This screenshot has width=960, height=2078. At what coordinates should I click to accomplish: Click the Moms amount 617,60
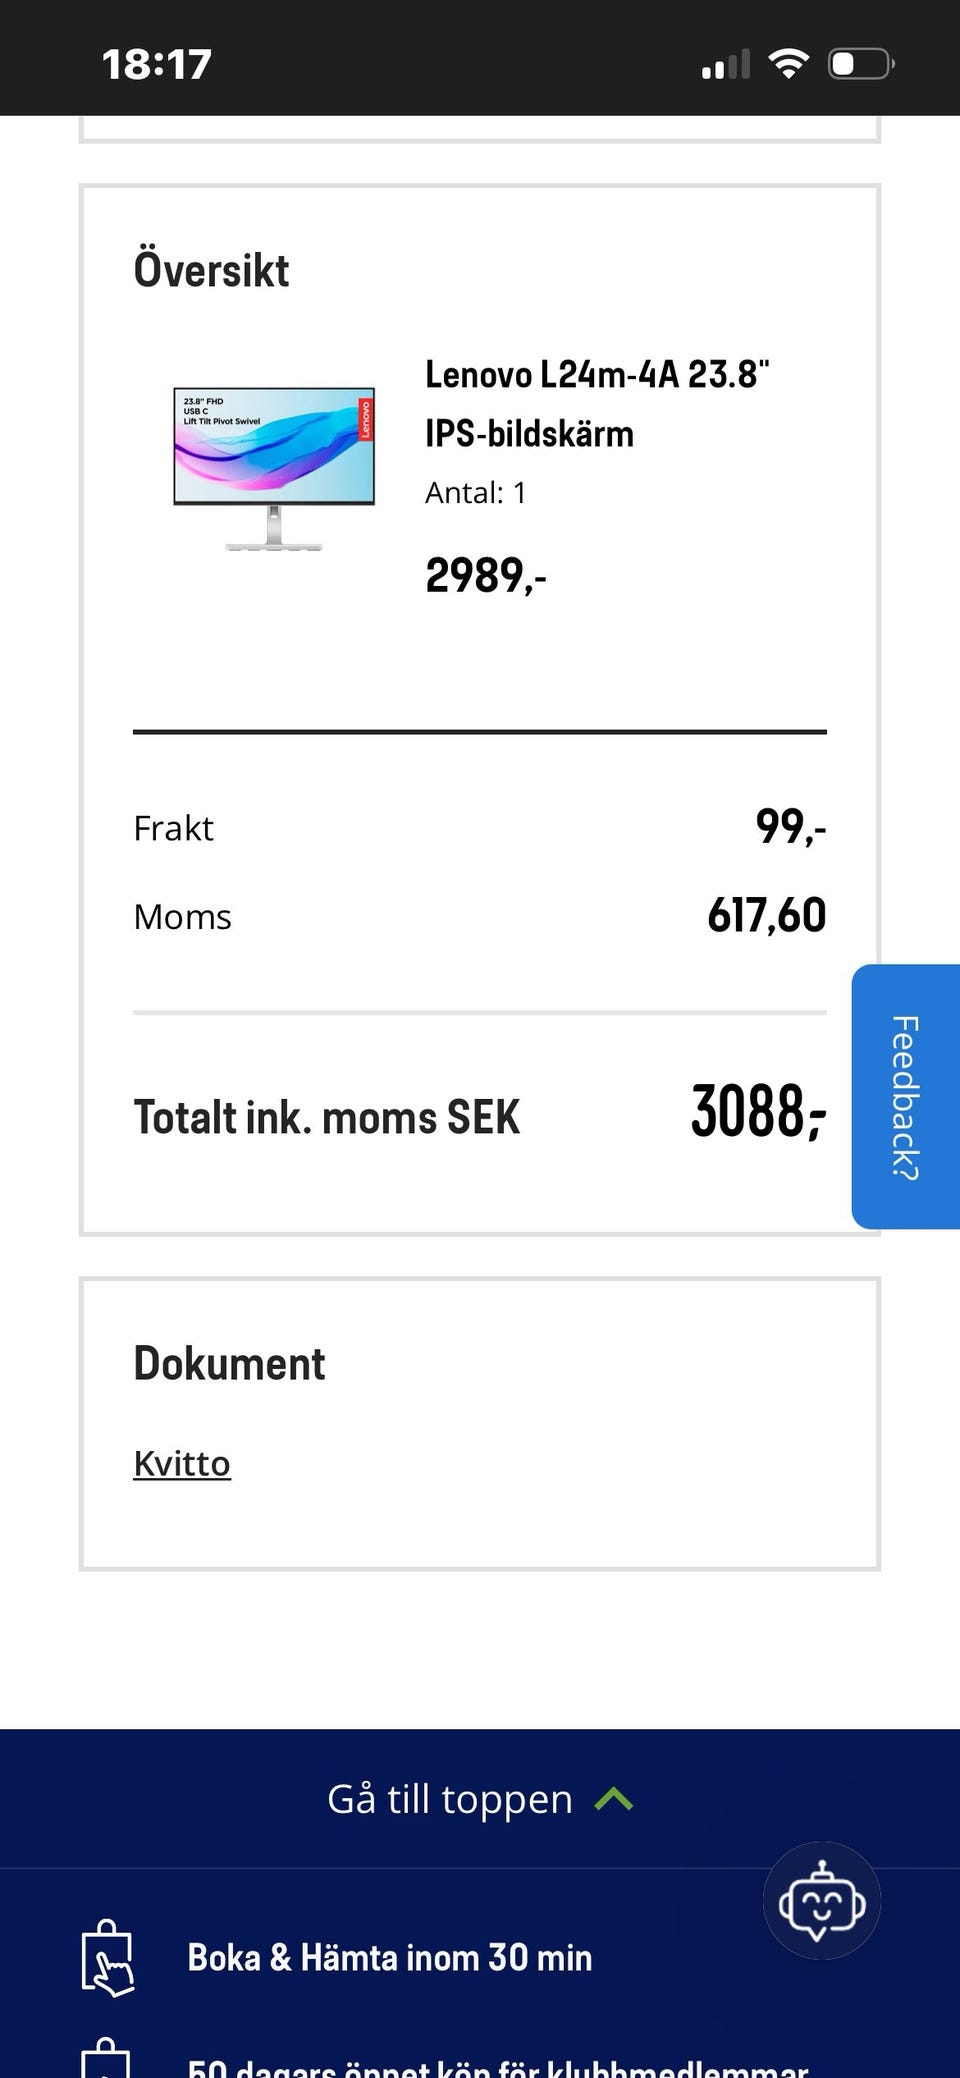766,915
